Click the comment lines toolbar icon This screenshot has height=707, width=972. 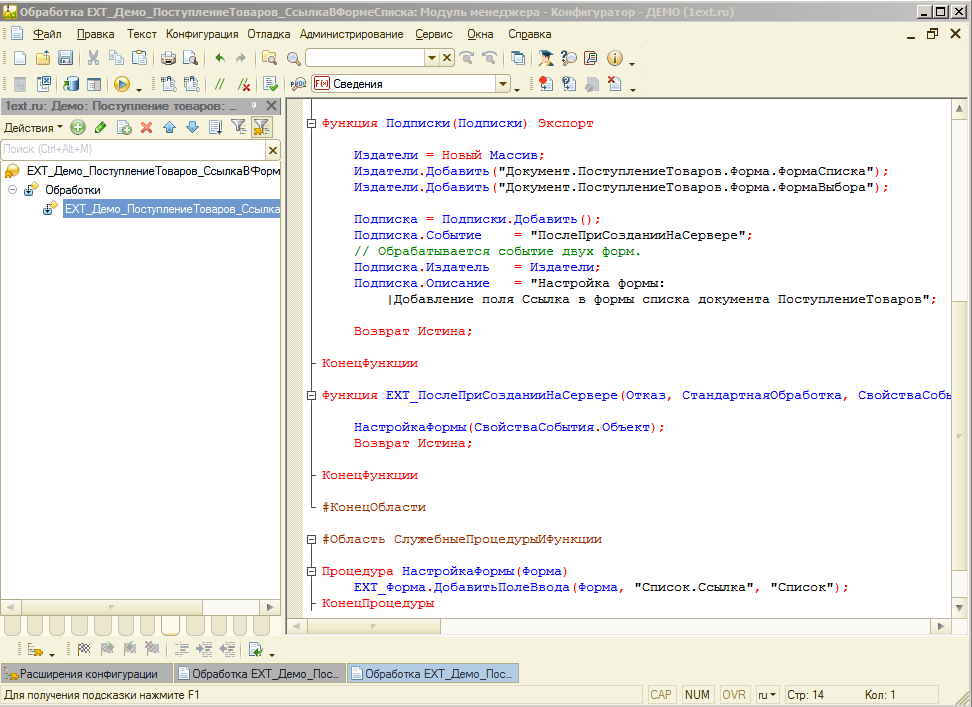click(219, 83)
